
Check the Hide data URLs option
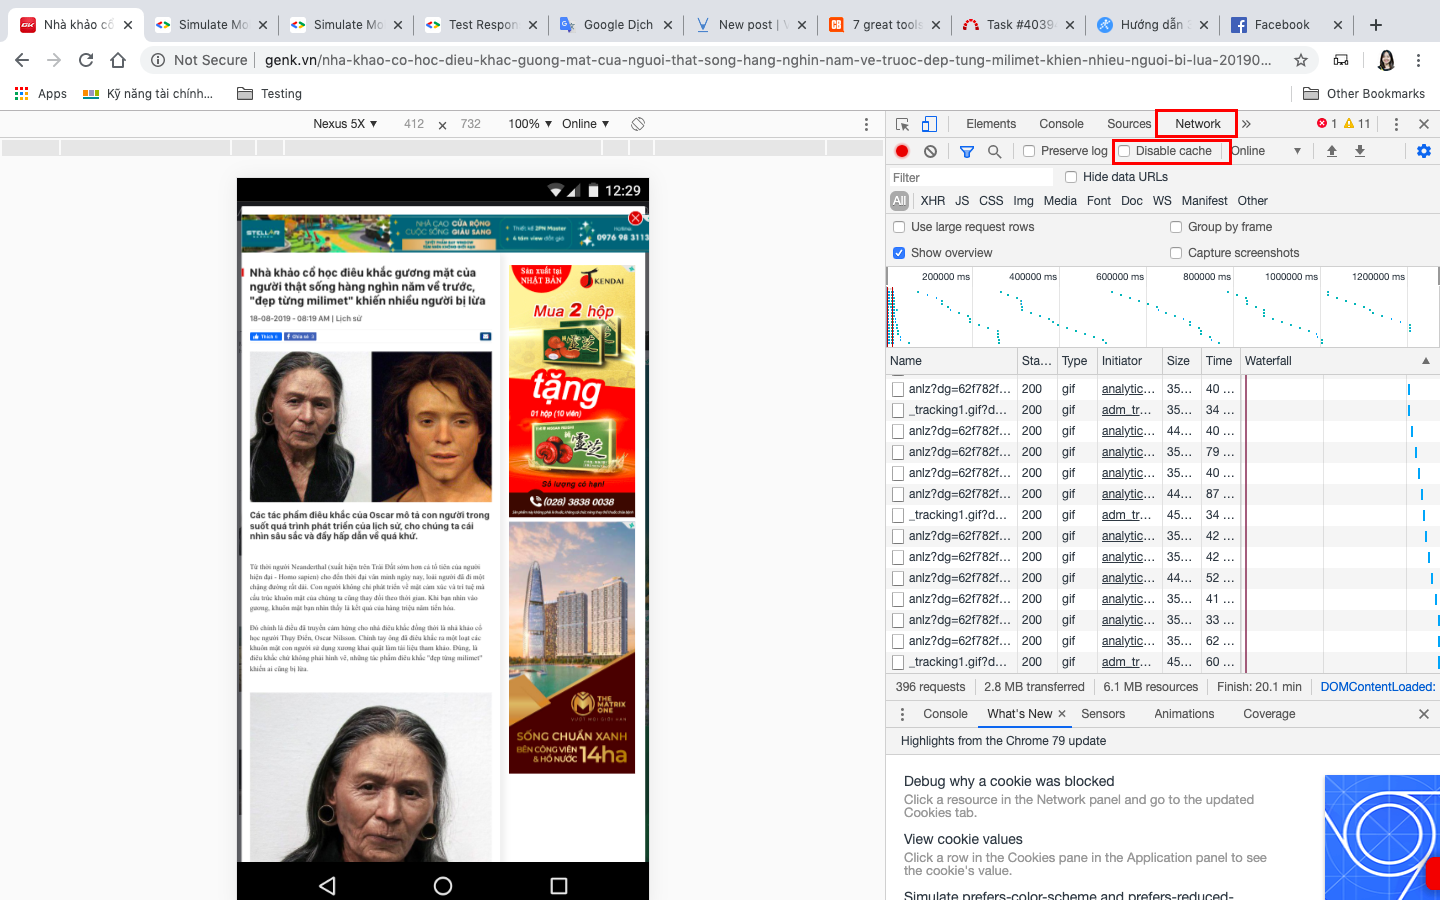click(1071, 177)
